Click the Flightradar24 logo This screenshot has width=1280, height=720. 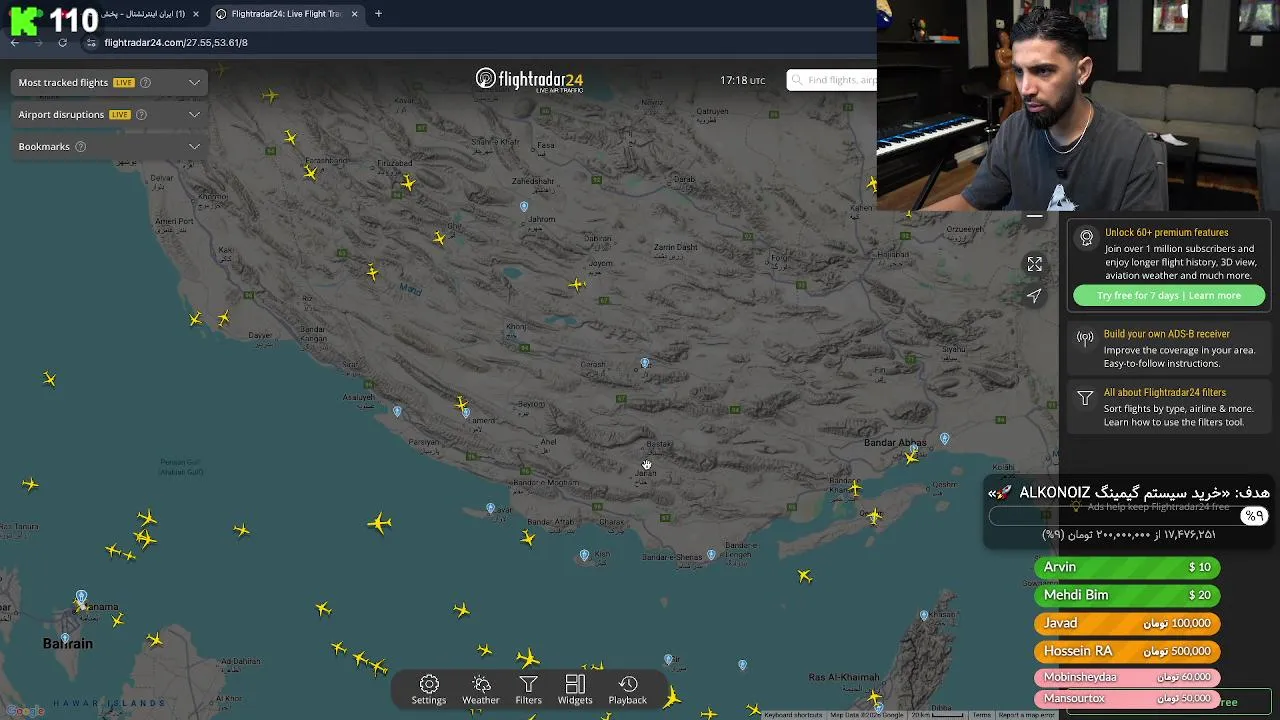(x=529, y=80)
